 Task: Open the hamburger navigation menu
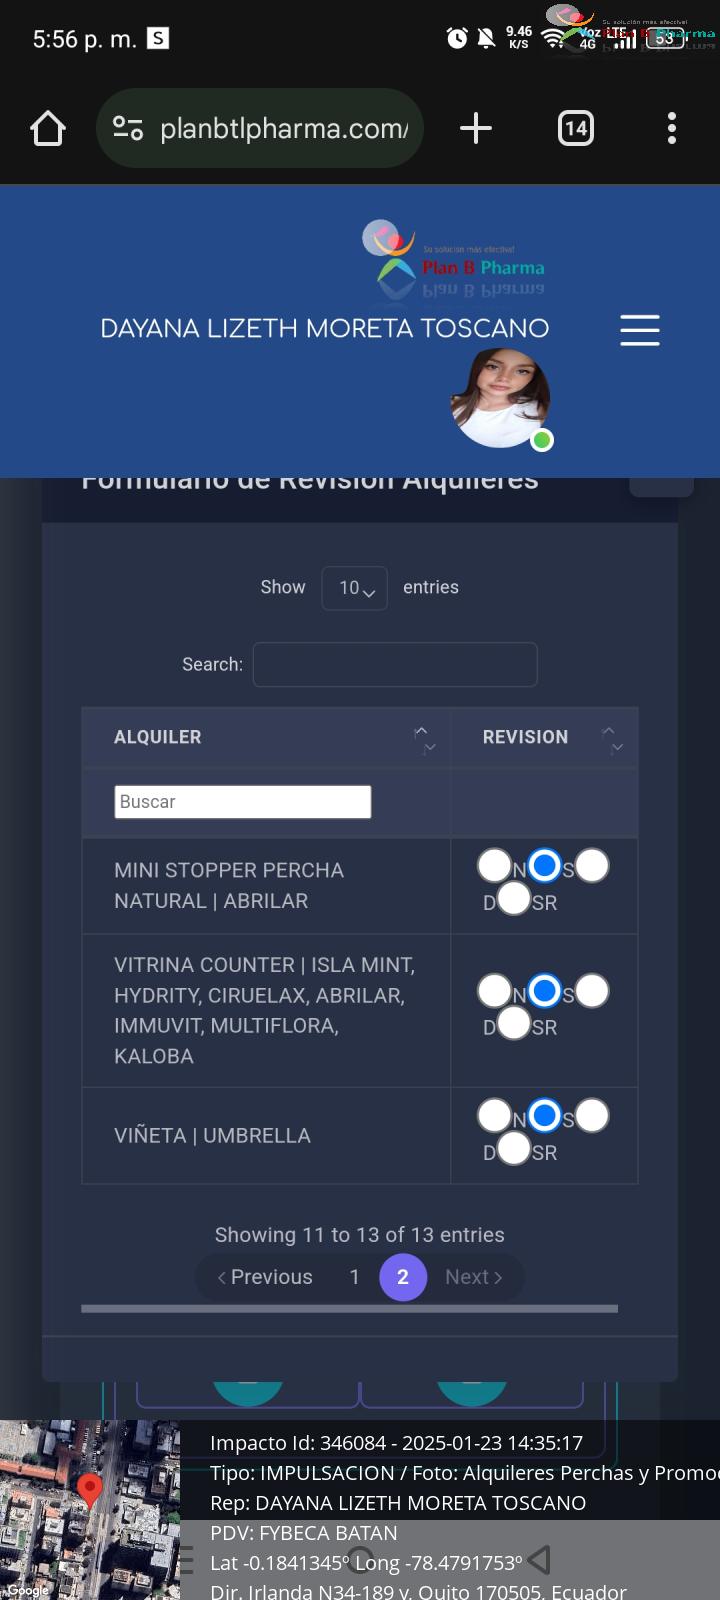click(640, 330)
